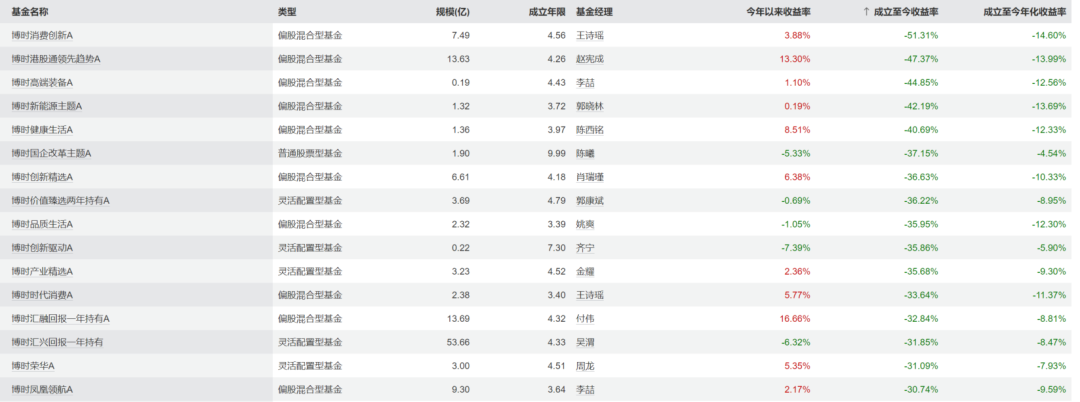Click the since-inception return -32.84%
This screenshot has height=402, width=1080.
922,319
